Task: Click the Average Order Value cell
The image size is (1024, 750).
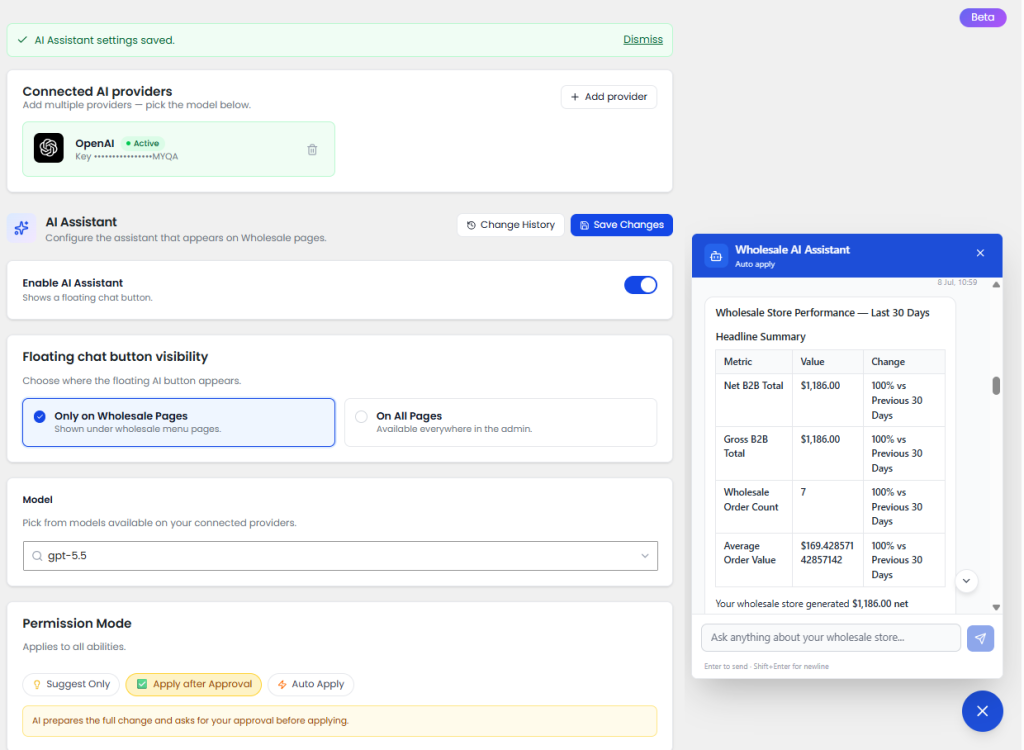Action: pyautogui.click(x=754, y=561)
